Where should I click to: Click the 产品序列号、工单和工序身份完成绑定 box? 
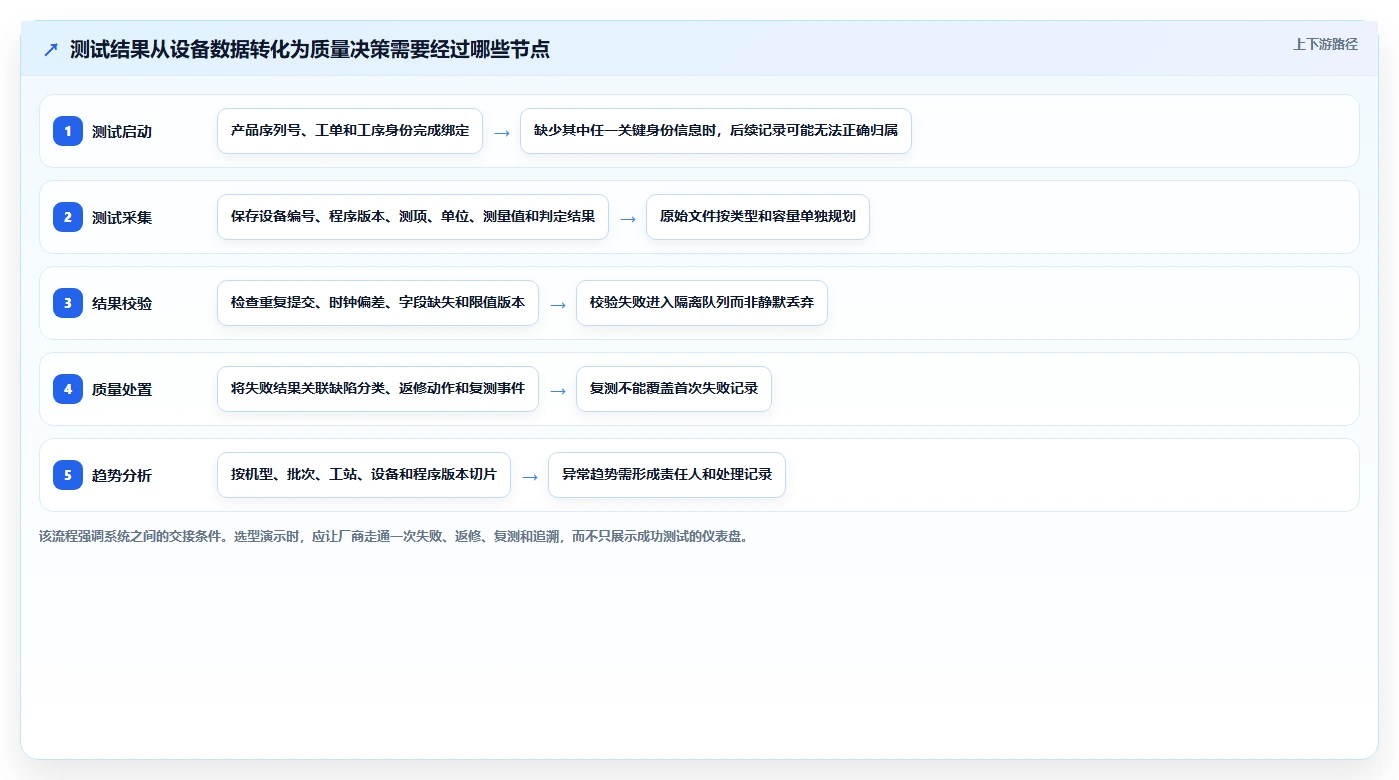(x=350, y=131)
